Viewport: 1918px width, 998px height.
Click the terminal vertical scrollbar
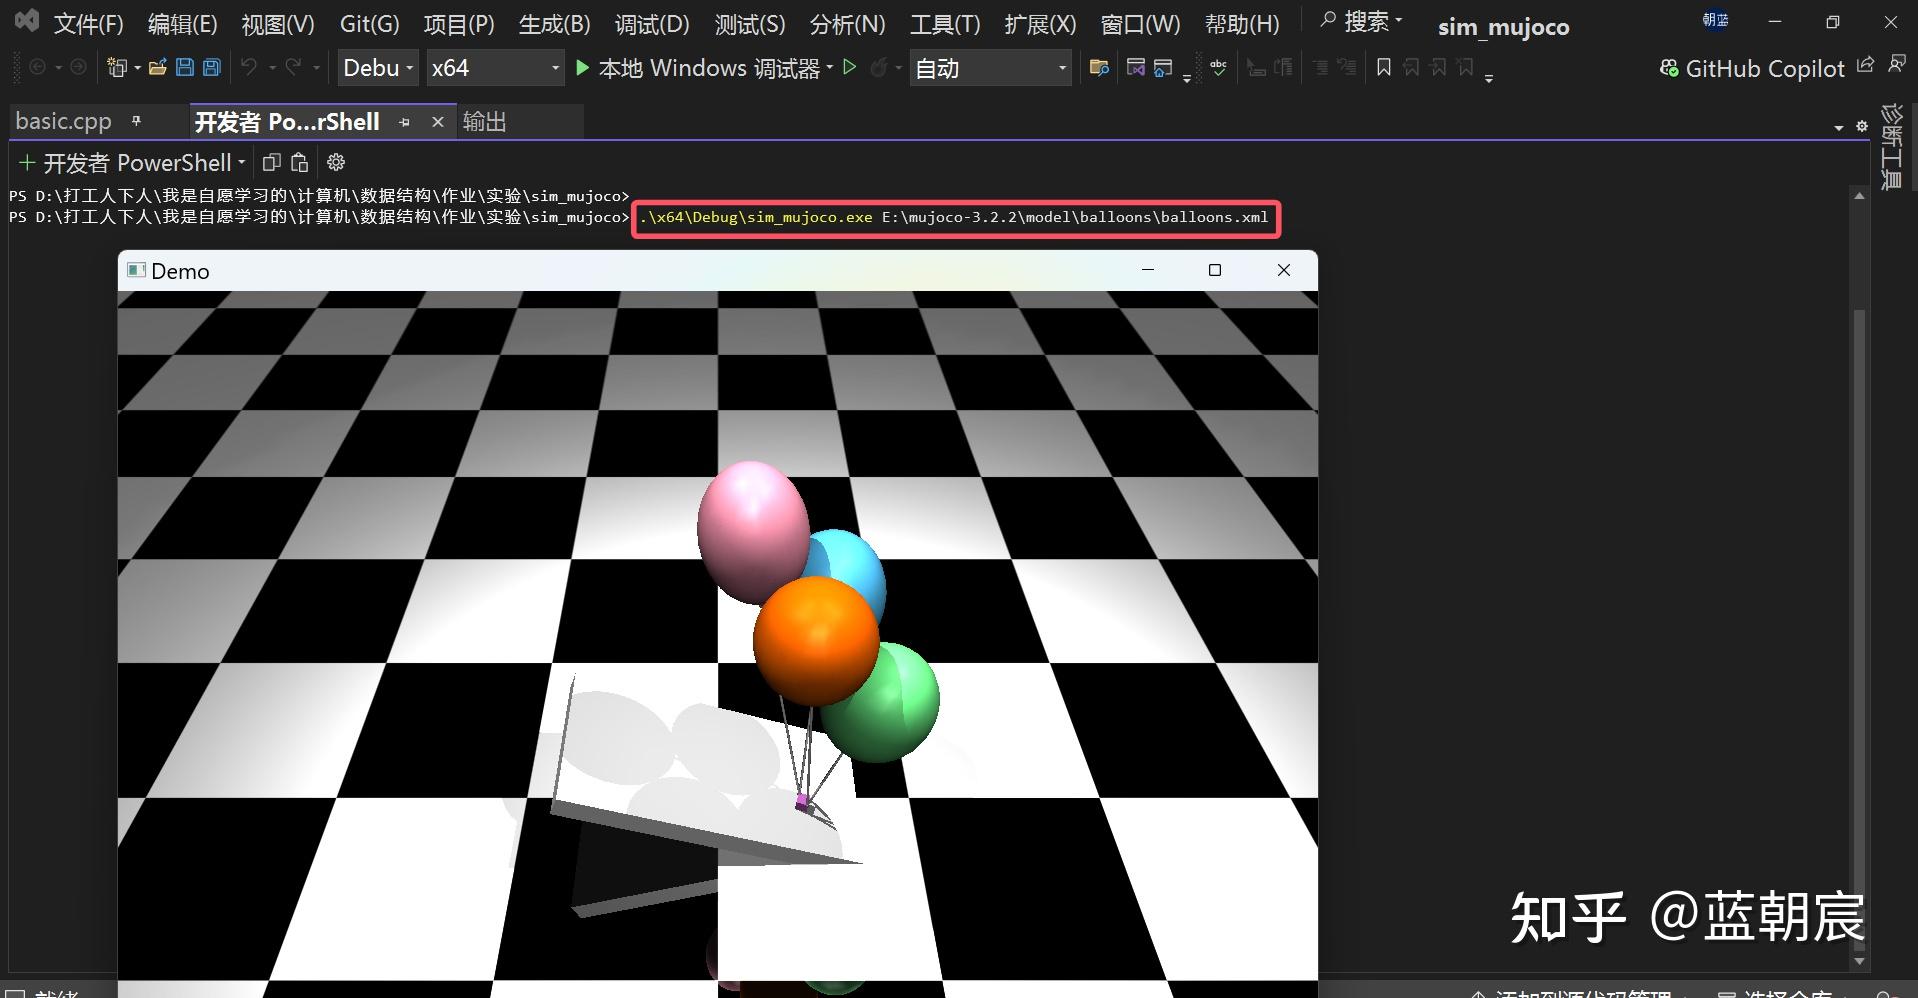[1859, 600]
